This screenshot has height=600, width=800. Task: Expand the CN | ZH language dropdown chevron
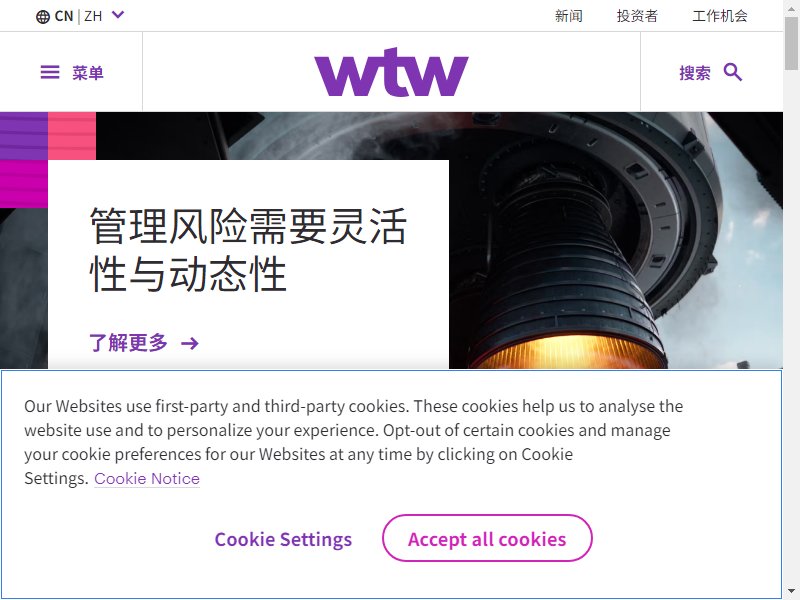pyautogui.click(x=118, y=15)
